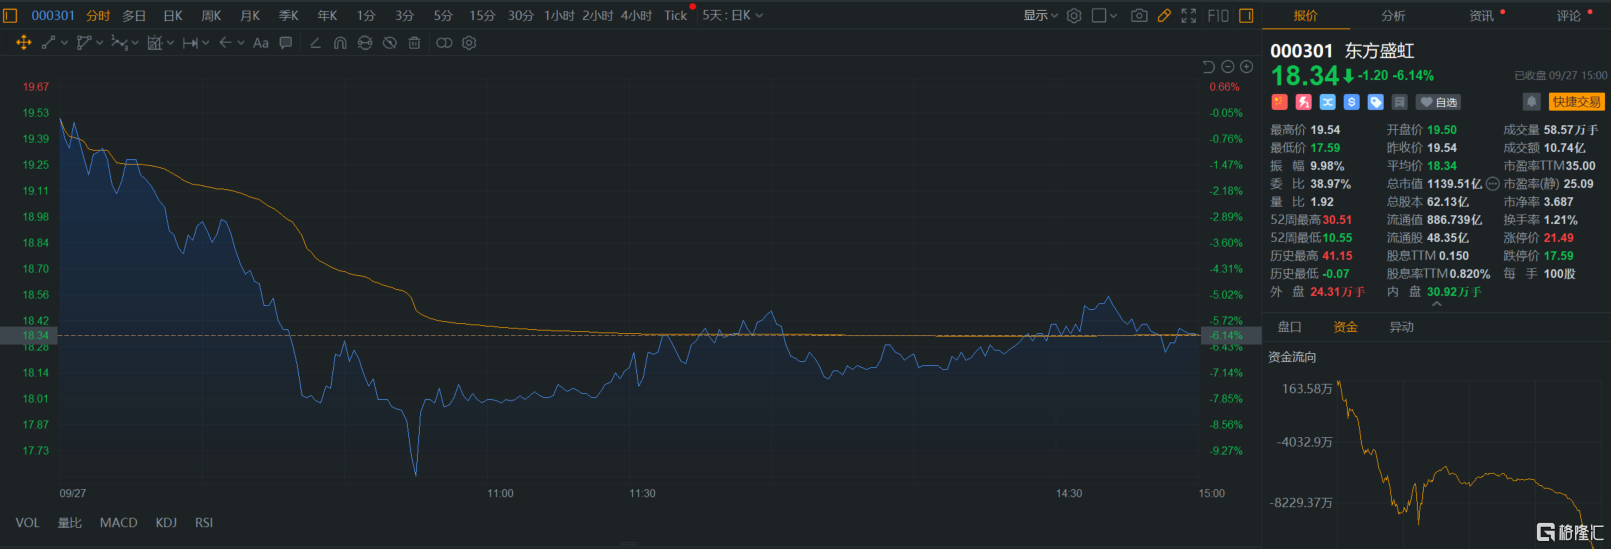Select the range measurement tool

click(190, 43)
